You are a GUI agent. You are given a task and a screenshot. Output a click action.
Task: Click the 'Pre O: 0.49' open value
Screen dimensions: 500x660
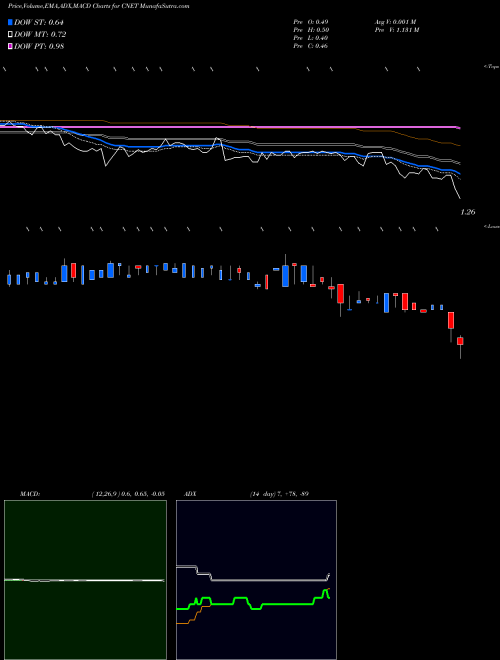[311, 22]
